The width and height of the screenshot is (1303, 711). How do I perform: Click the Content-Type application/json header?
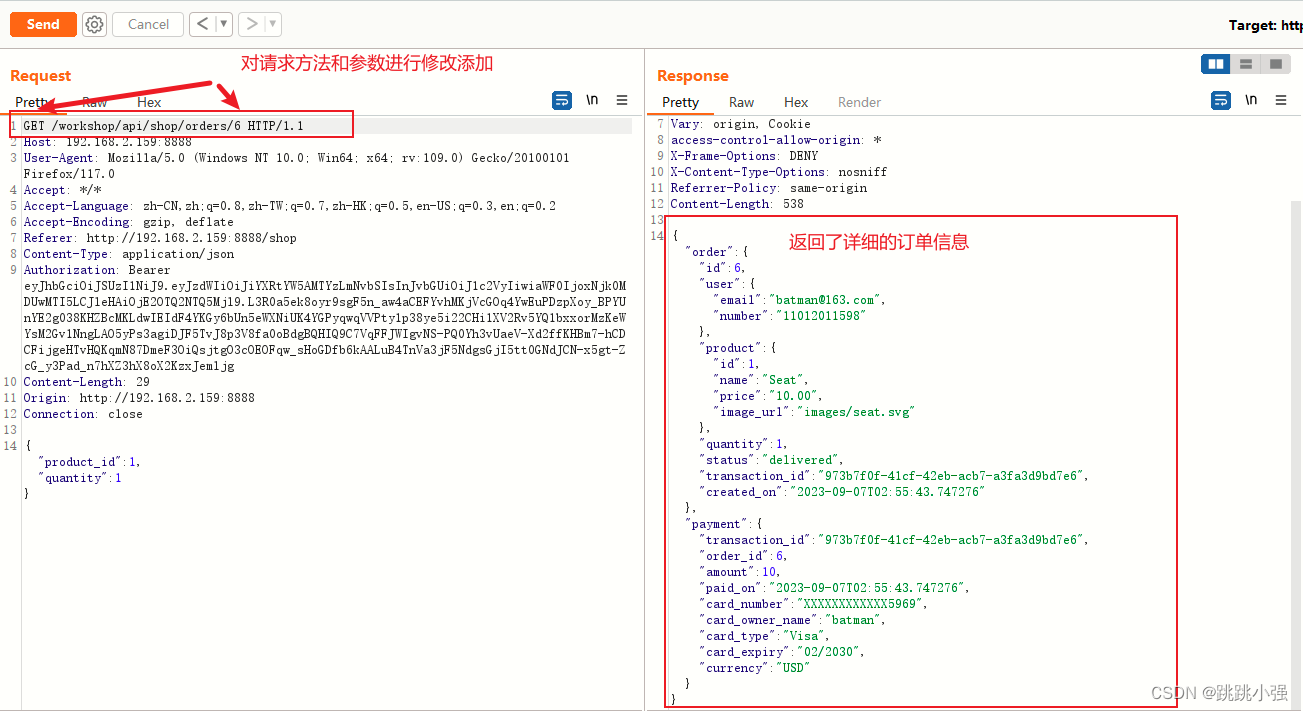tap(128, 254)
